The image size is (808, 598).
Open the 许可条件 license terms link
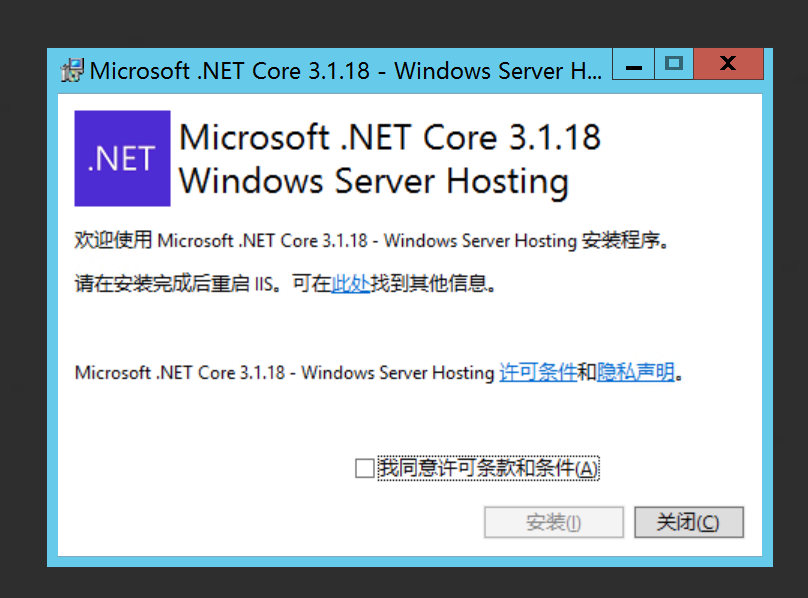click(538, 372)
